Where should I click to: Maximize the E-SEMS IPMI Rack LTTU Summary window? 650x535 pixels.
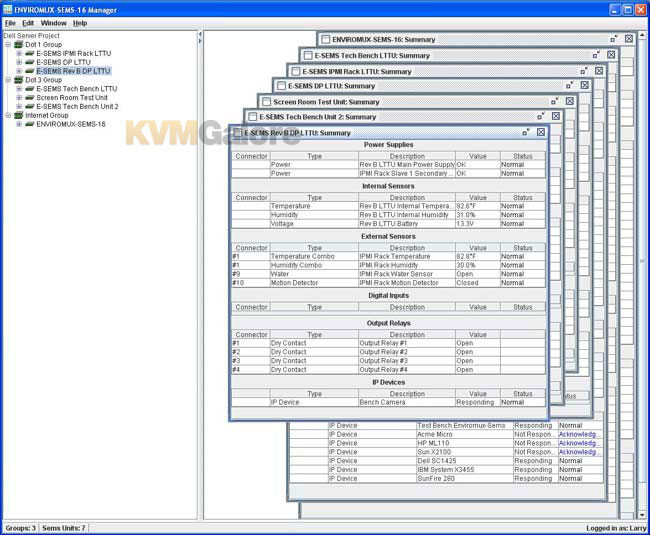point(584,71)
